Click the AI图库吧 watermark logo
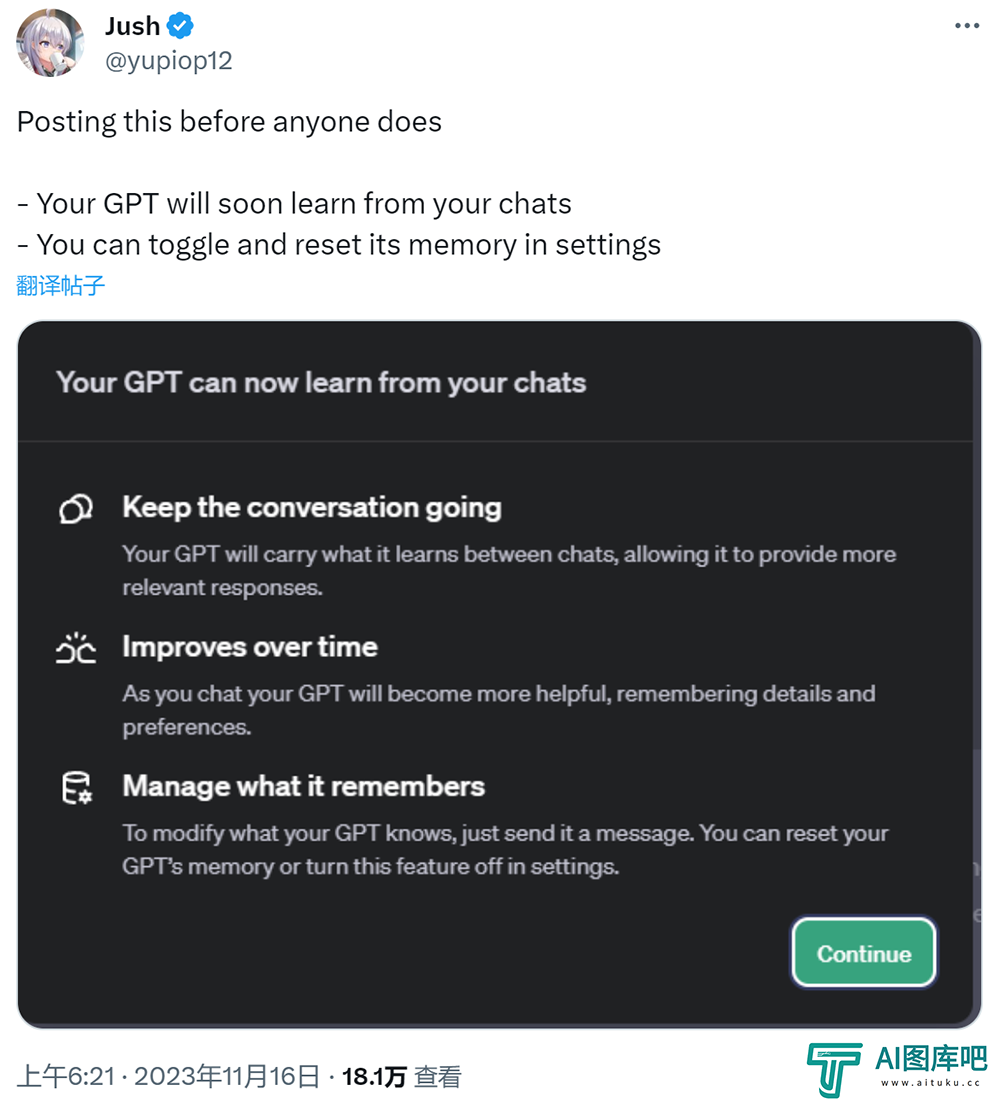The image size is (1000, 1102). (x=897, y=1068)
